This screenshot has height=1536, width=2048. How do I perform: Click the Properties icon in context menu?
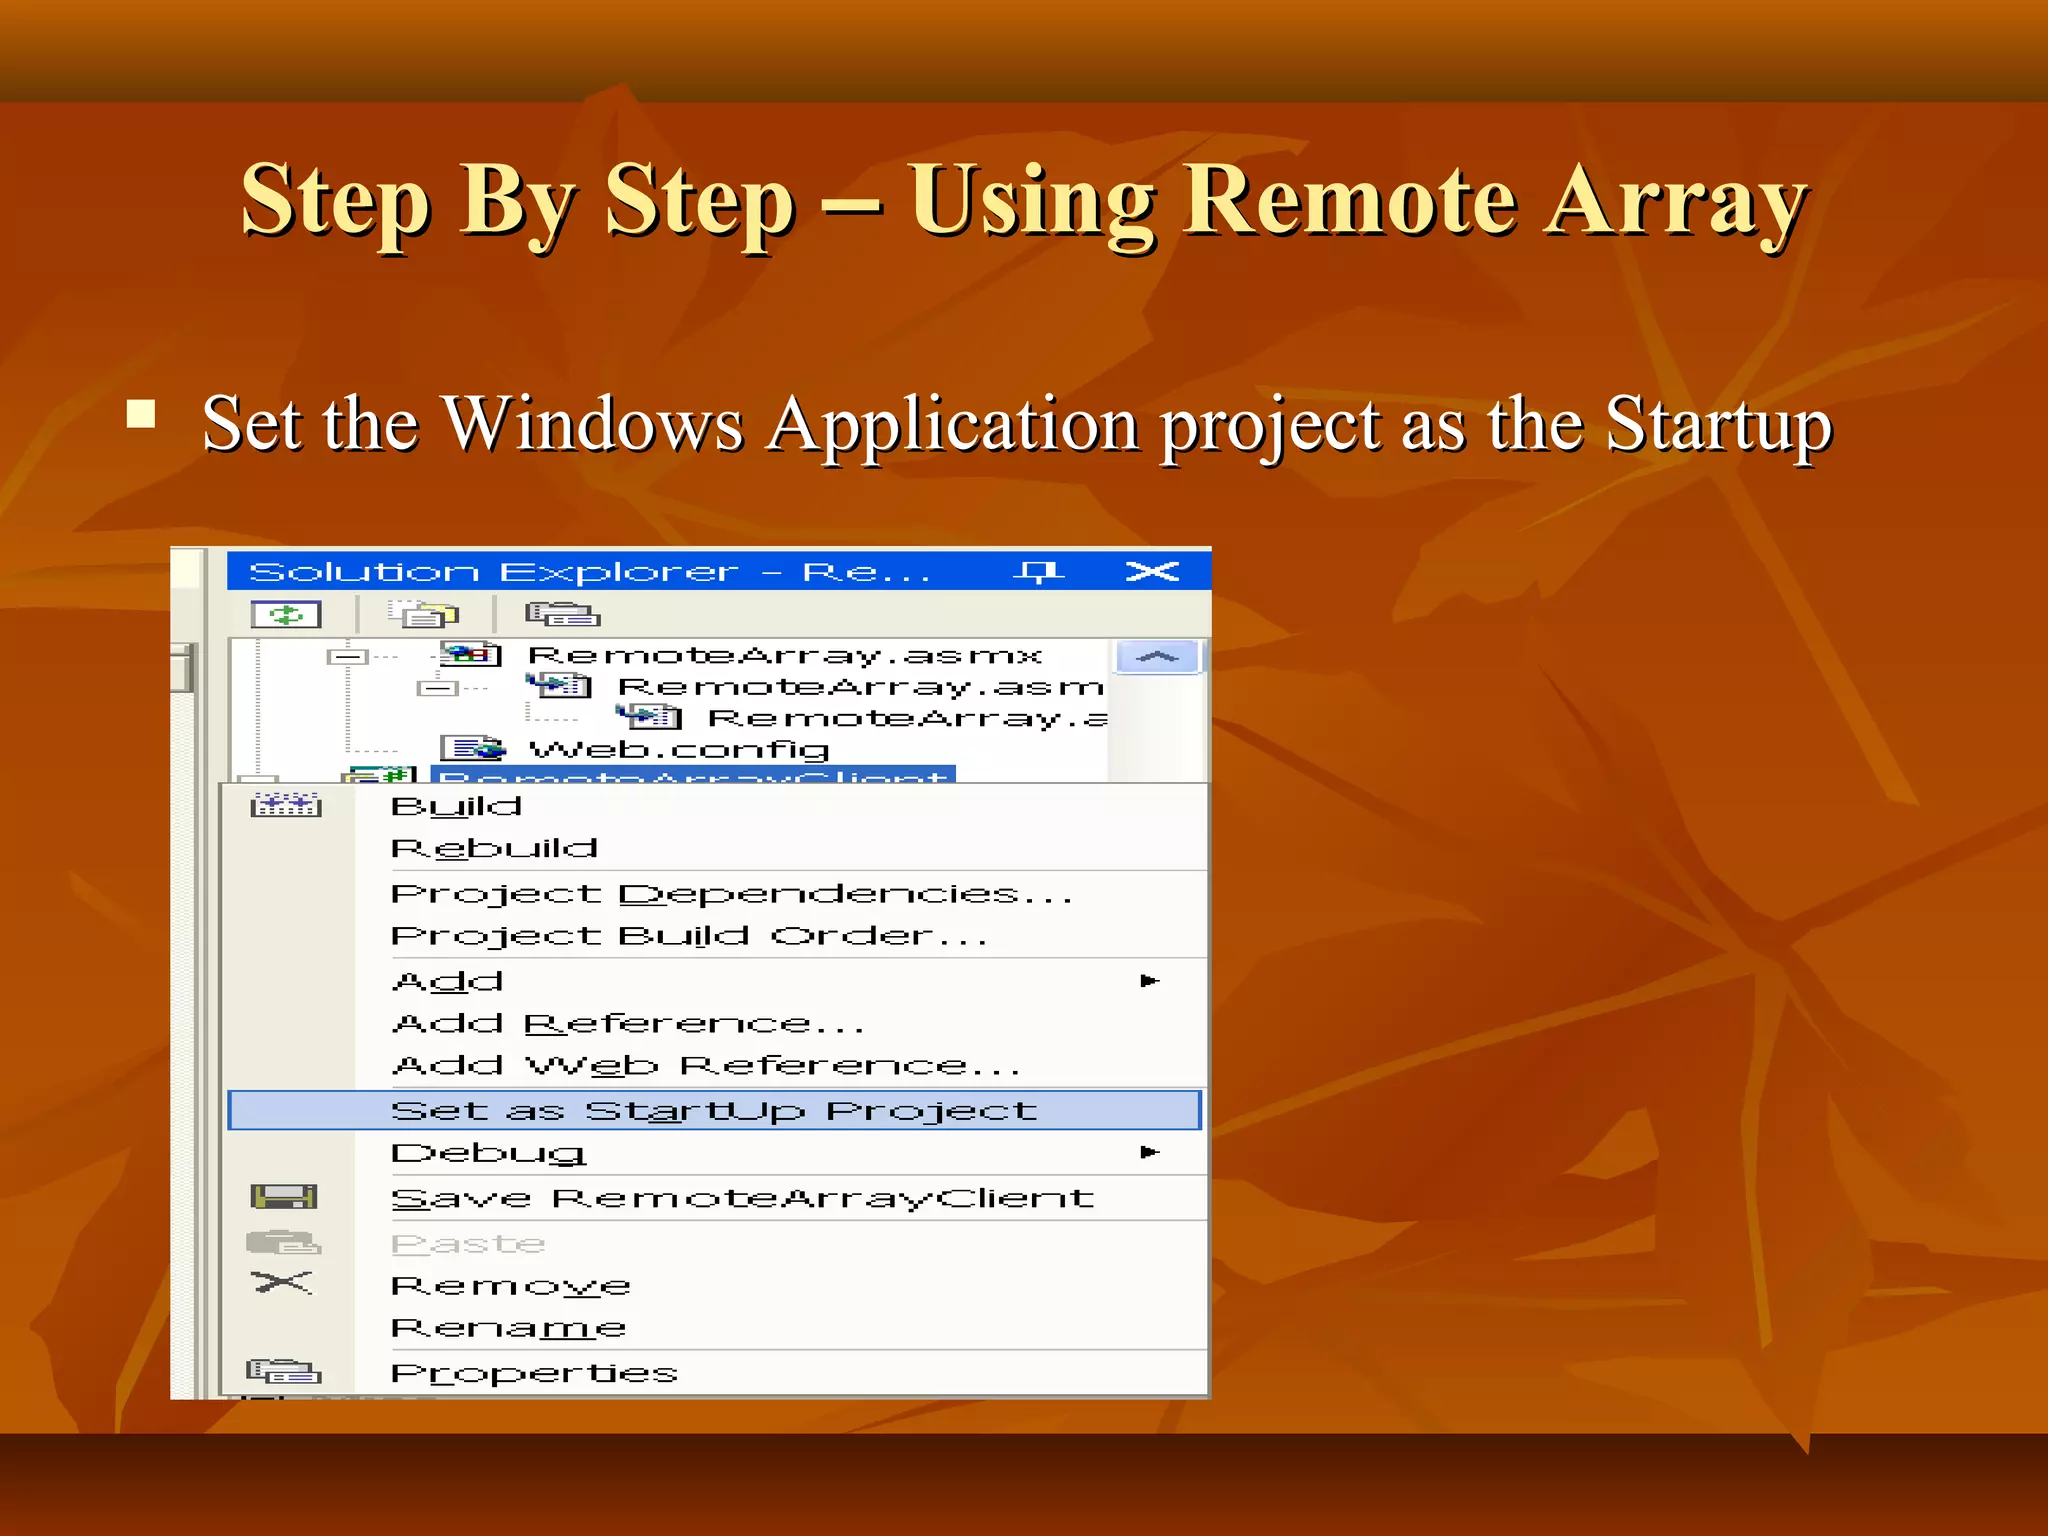pos(284,1370)
